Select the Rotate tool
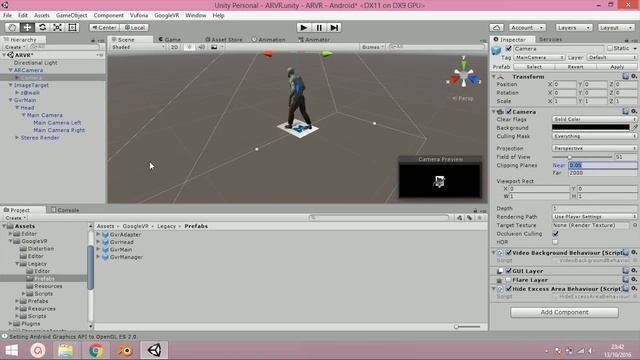The image size is (640, 360). pos(42,27)
